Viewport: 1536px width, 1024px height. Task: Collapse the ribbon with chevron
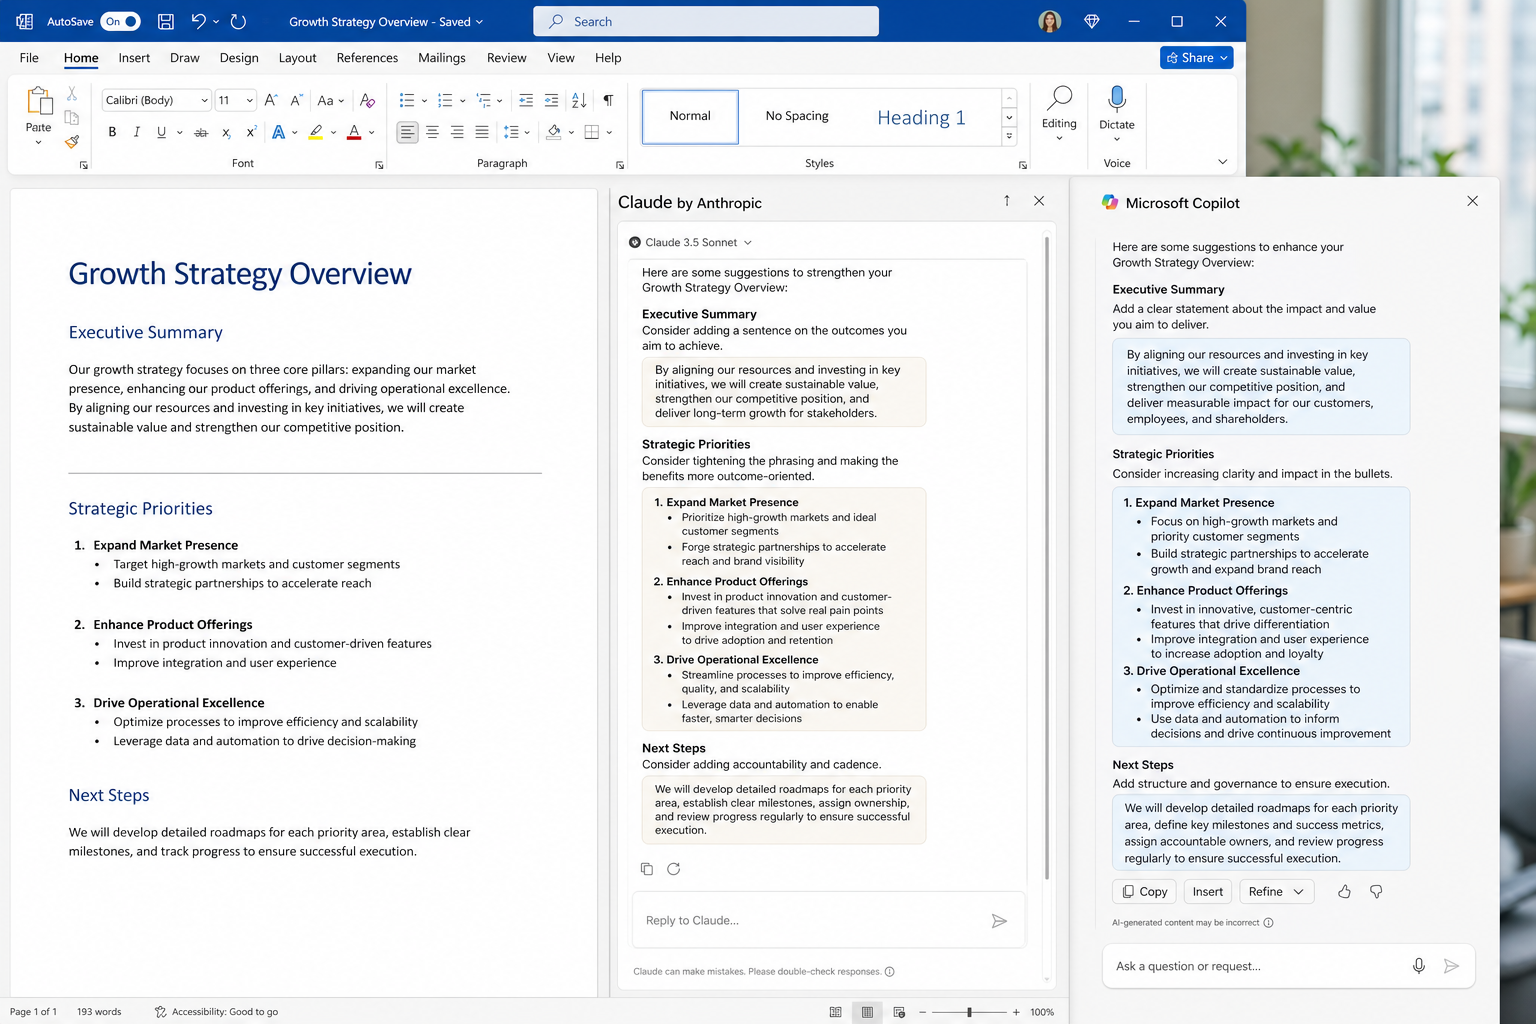click(x=1222, y=162)
